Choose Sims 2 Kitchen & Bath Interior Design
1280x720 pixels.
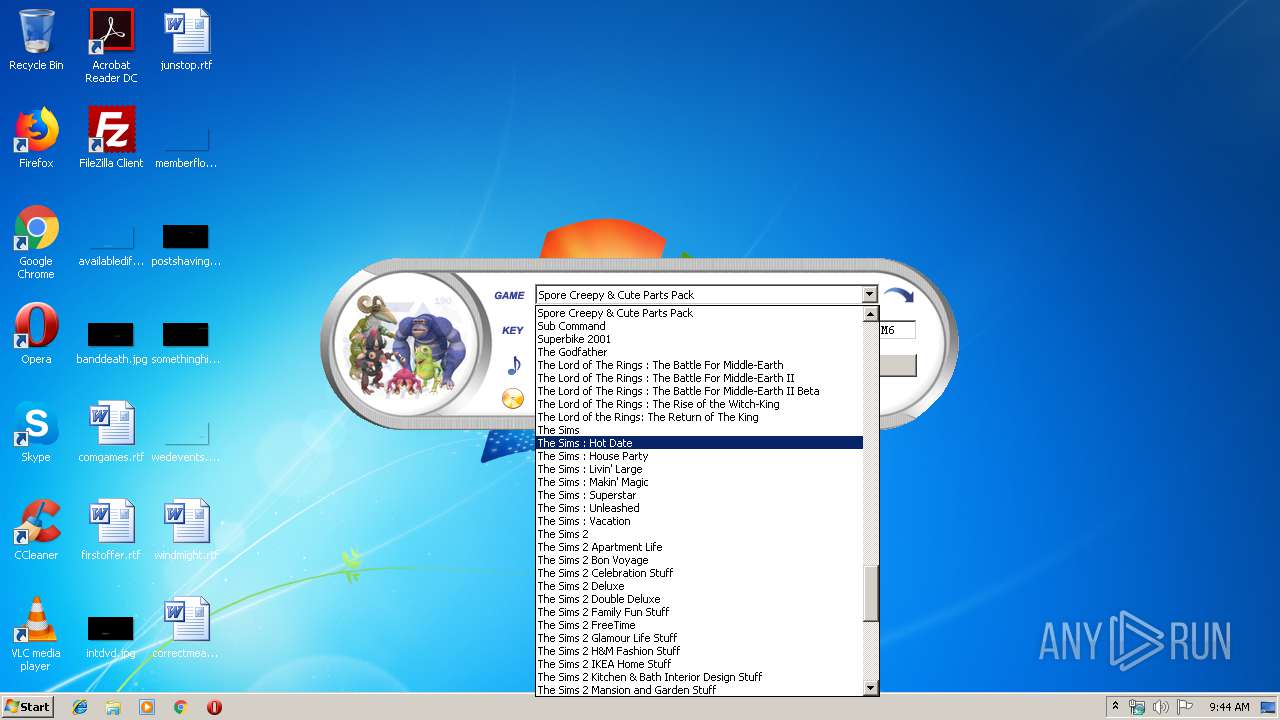(x=699, y=677)
